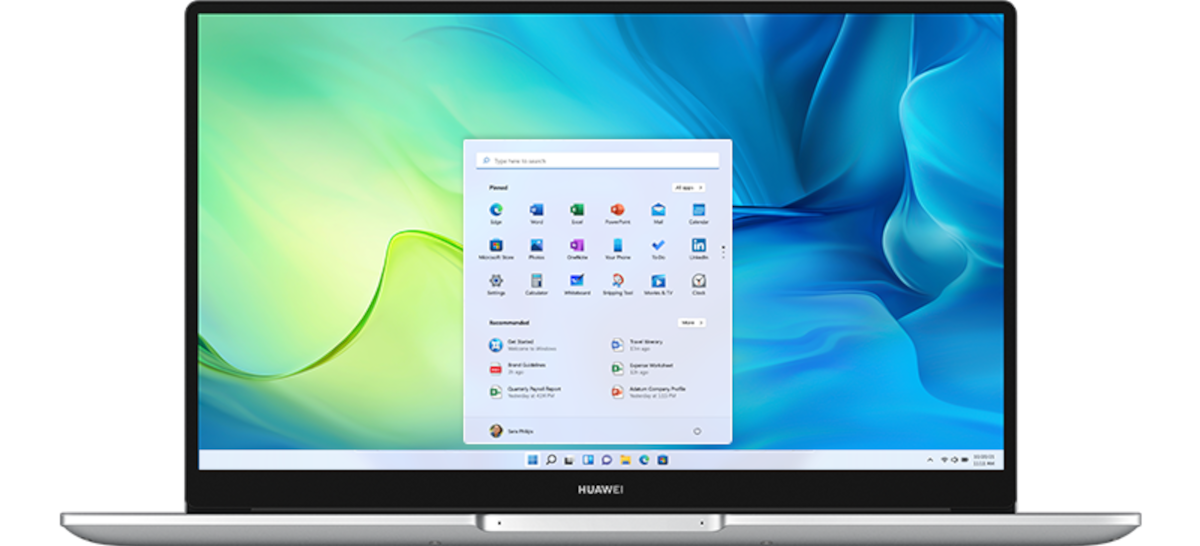
Task: Click the pinned apps page indicator dots
Action: [723, 250]
